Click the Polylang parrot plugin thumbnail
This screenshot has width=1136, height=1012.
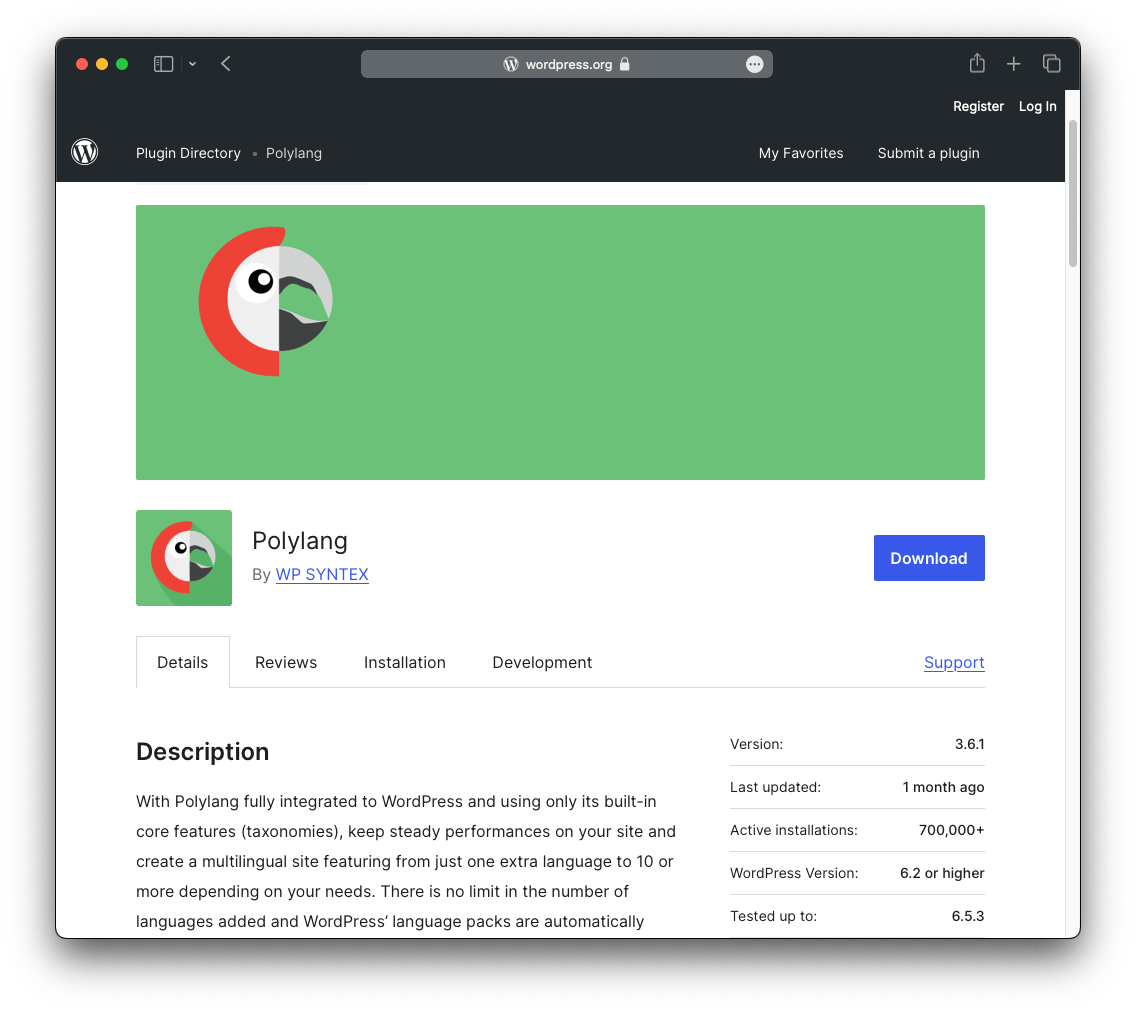pos(184,558)
